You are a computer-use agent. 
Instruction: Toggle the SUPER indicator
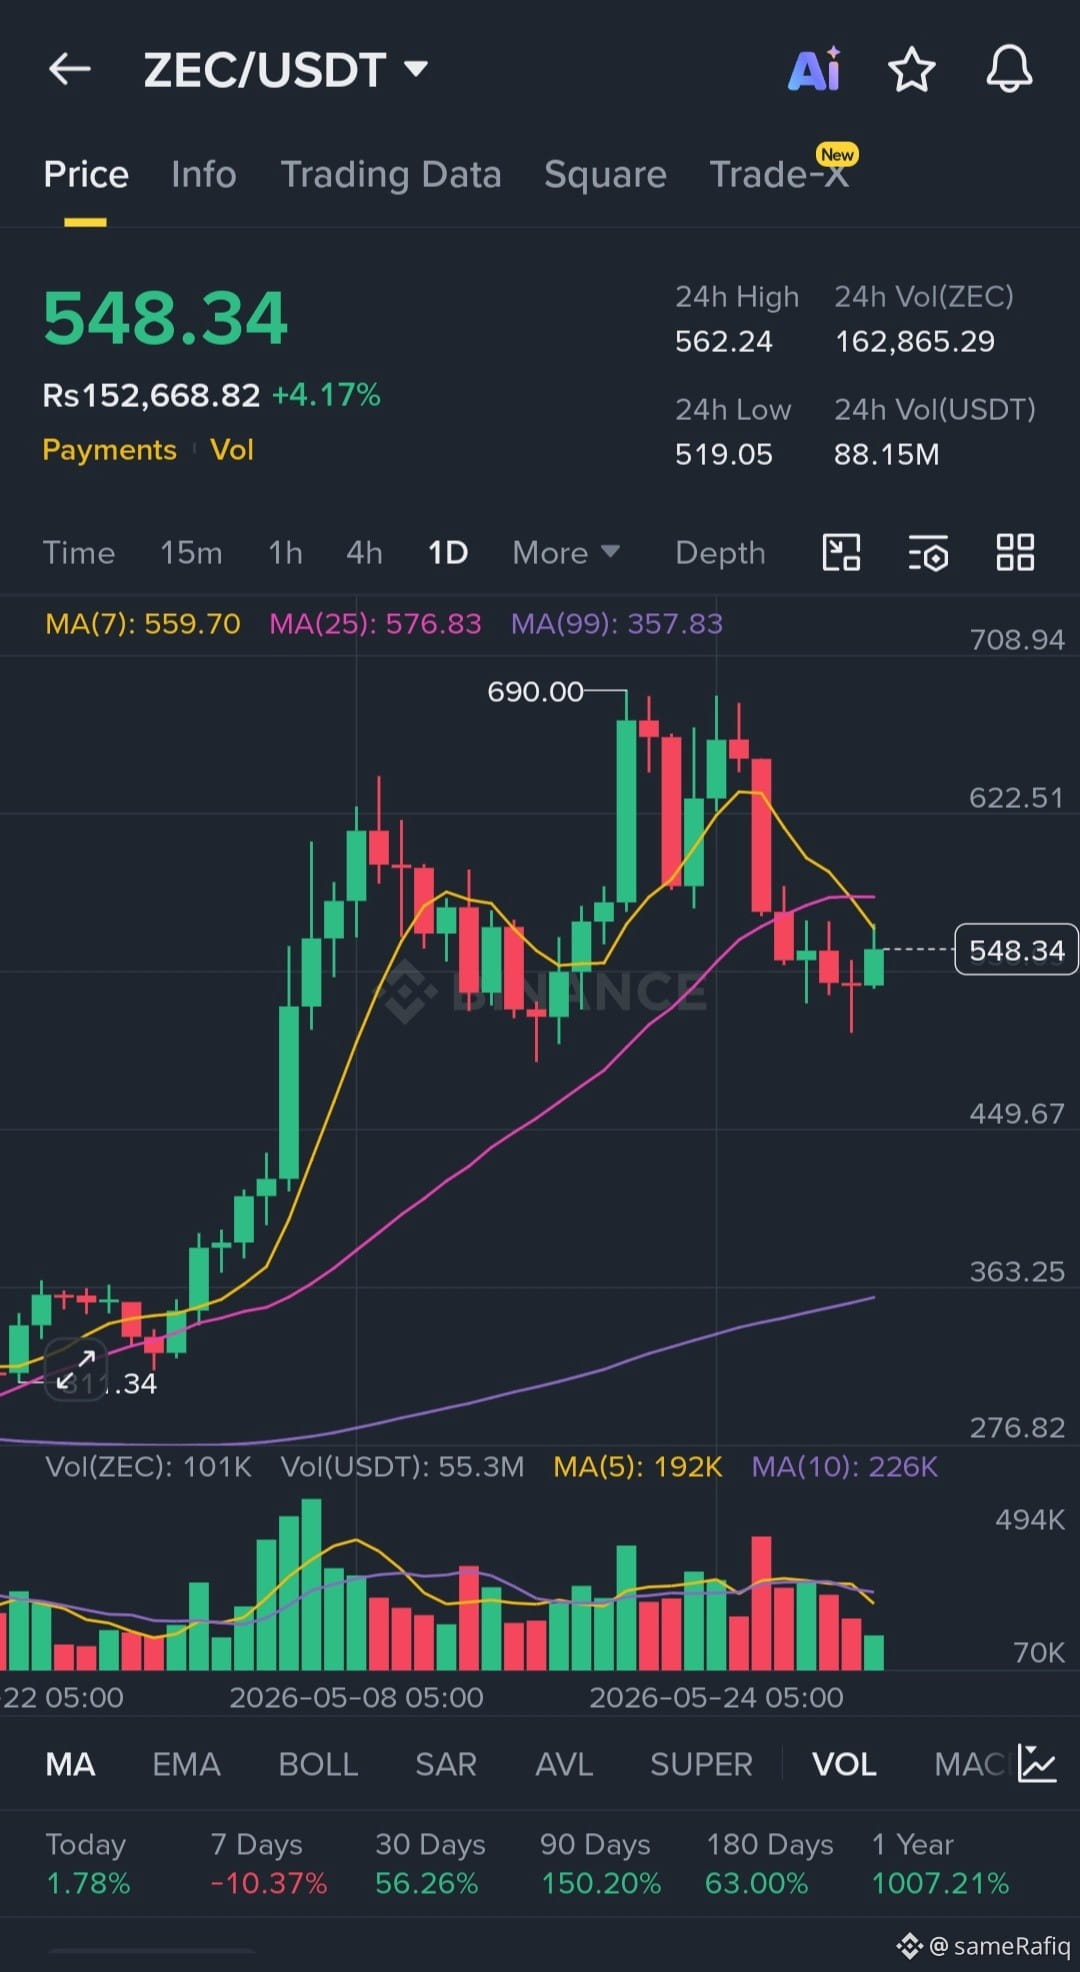point(701,1764)
